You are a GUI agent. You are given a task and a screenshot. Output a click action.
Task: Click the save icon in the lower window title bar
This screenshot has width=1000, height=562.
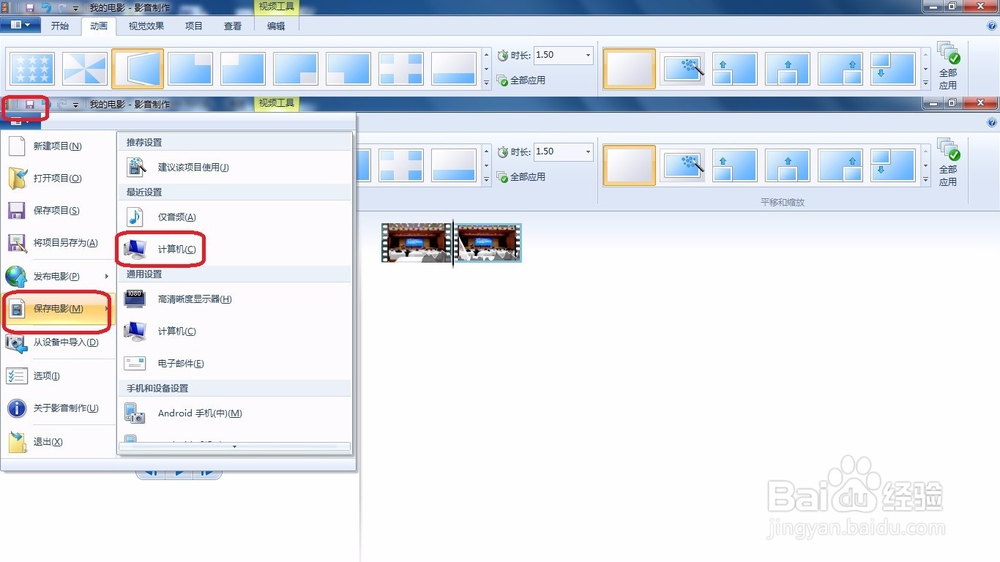click(x=29, y=104)
